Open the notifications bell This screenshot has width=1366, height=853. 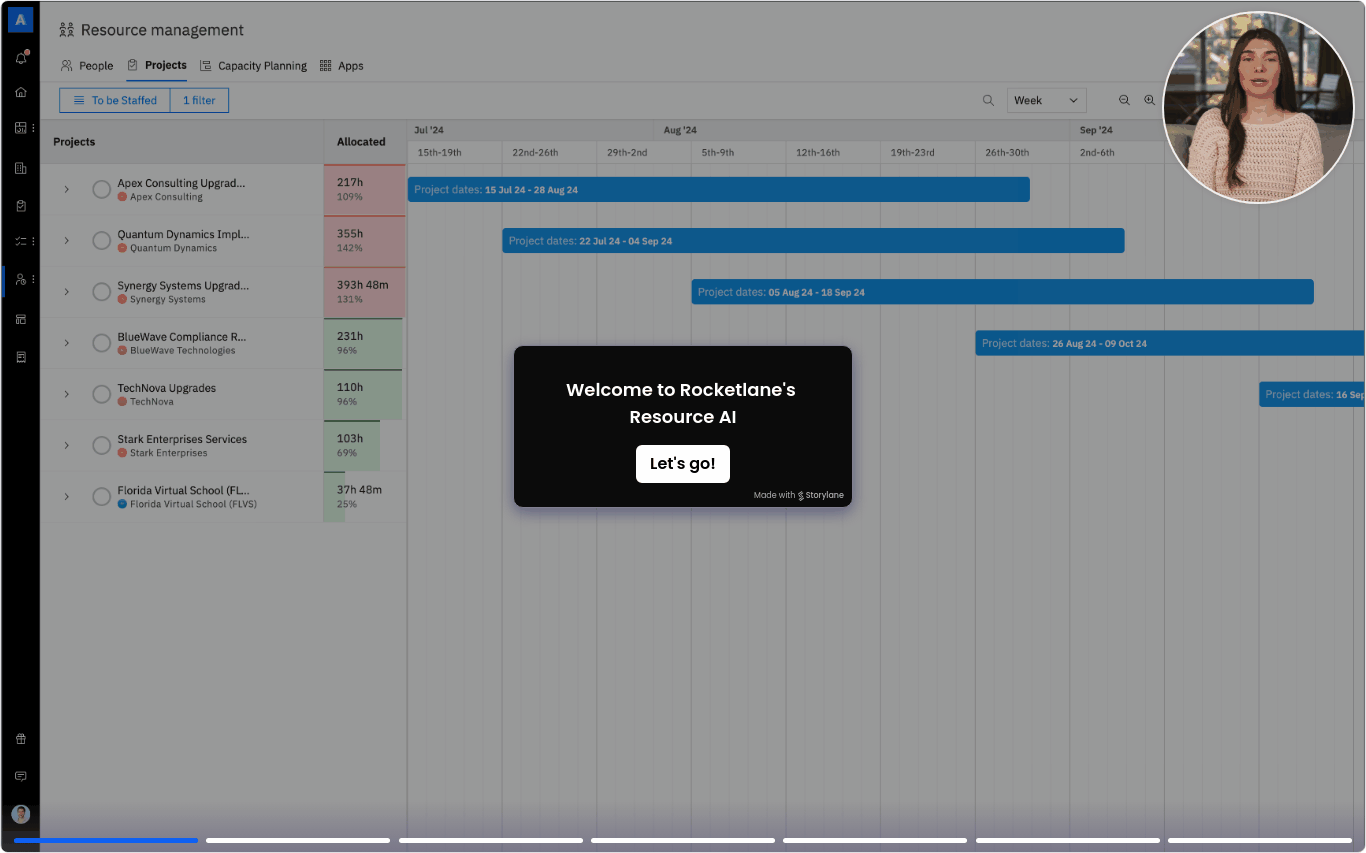coord(20,58)
